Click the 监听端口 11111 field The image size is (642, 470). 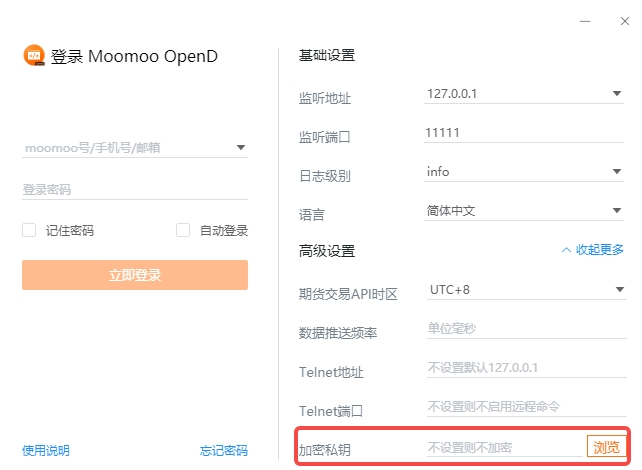tap(524, 132)
